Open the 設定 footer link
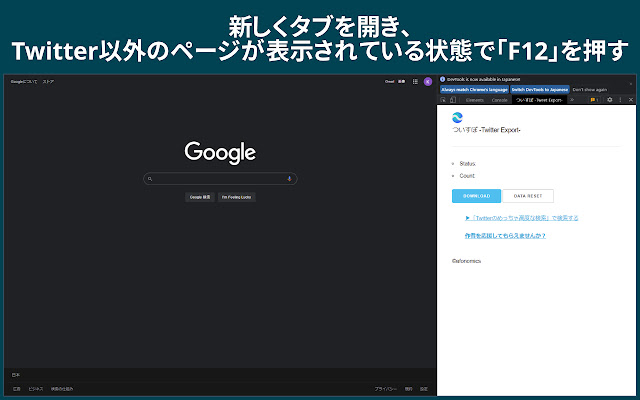This screenshot has width=640, height=400. click(x=424, y=389)
